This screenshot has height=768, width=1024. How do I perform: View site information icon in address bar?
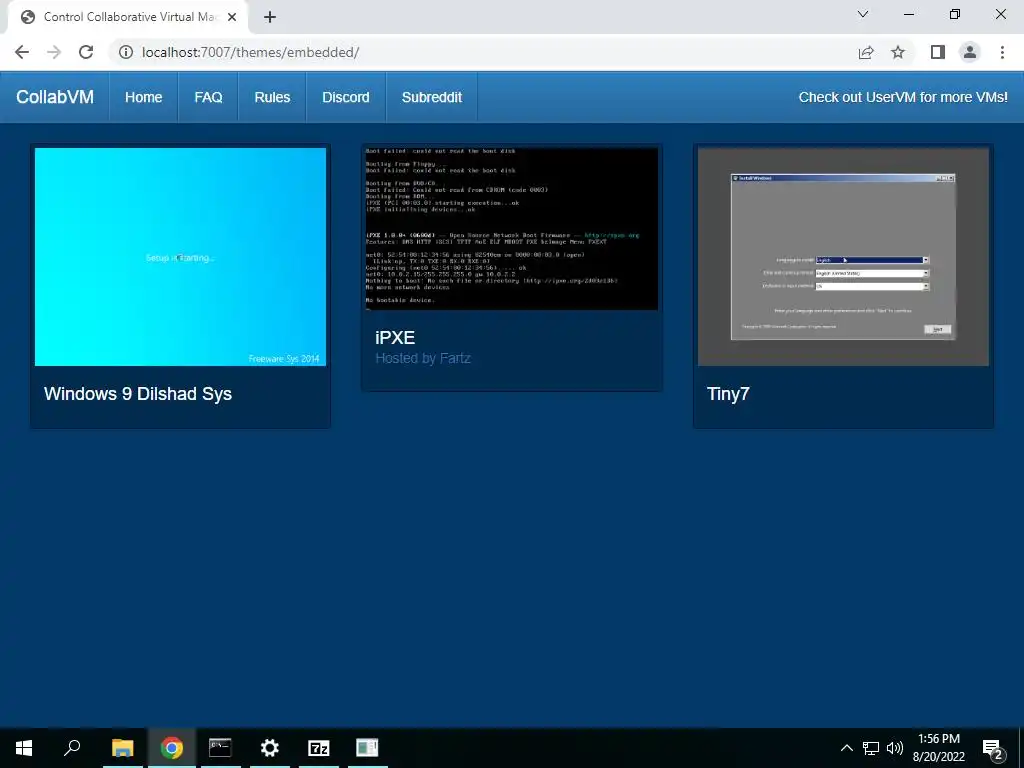coord(126,52)
